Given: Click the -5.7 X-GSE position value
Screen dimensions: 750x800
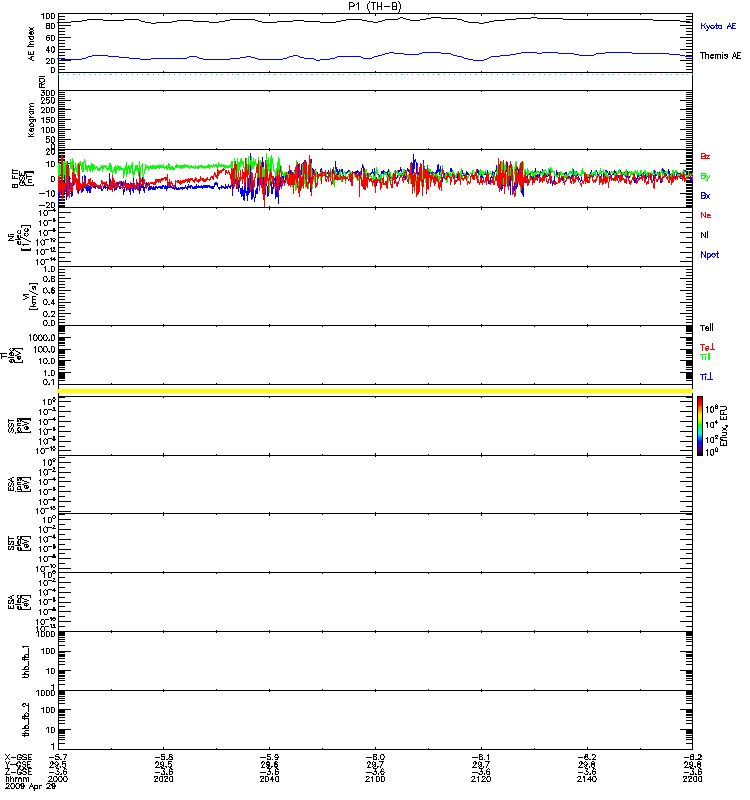Looking at the screenshot, I should coord(58,758).
